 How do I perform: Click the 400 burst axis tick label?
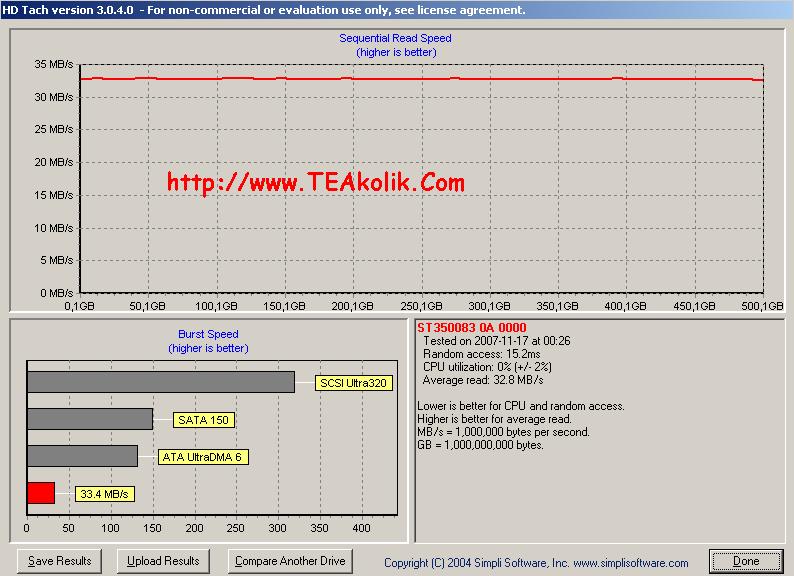point(362,528)
